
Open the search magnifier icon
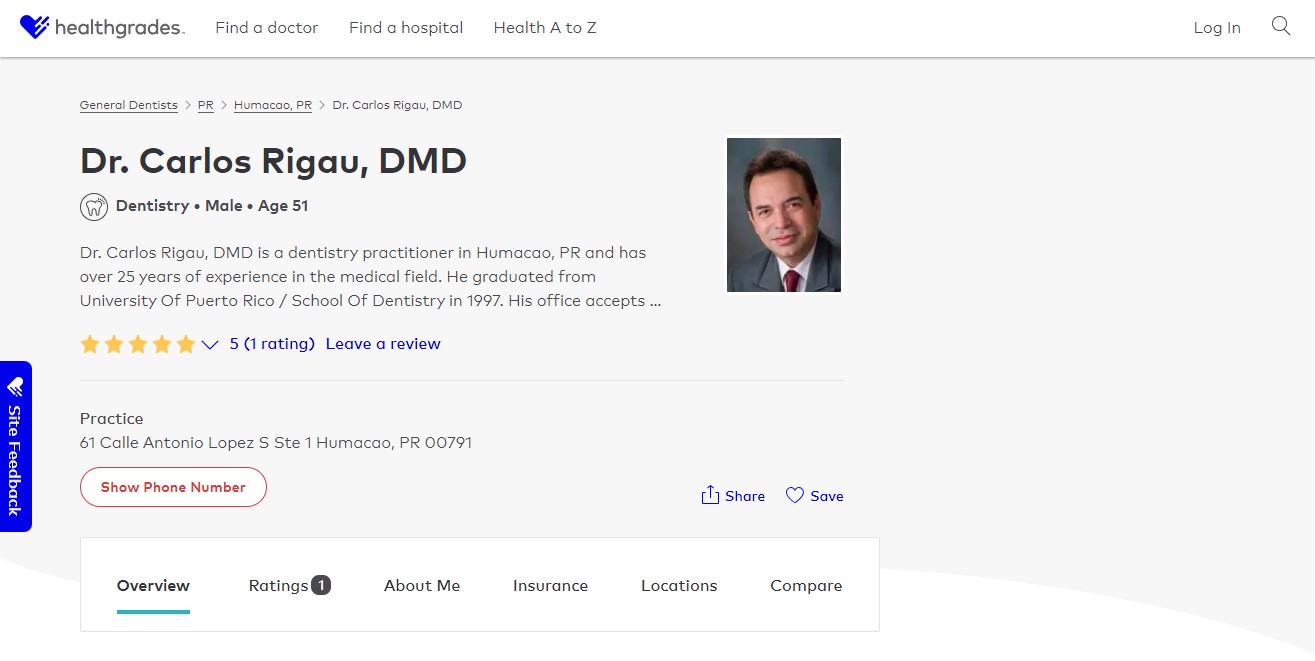pos(1280,27)
